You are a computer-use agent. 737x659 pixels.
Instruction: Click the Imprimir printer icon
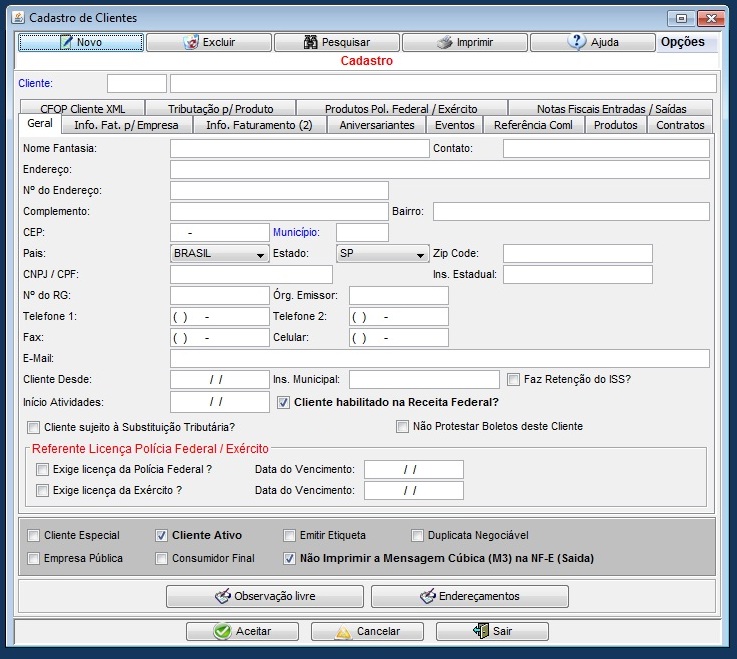click(x=445, y=42)
